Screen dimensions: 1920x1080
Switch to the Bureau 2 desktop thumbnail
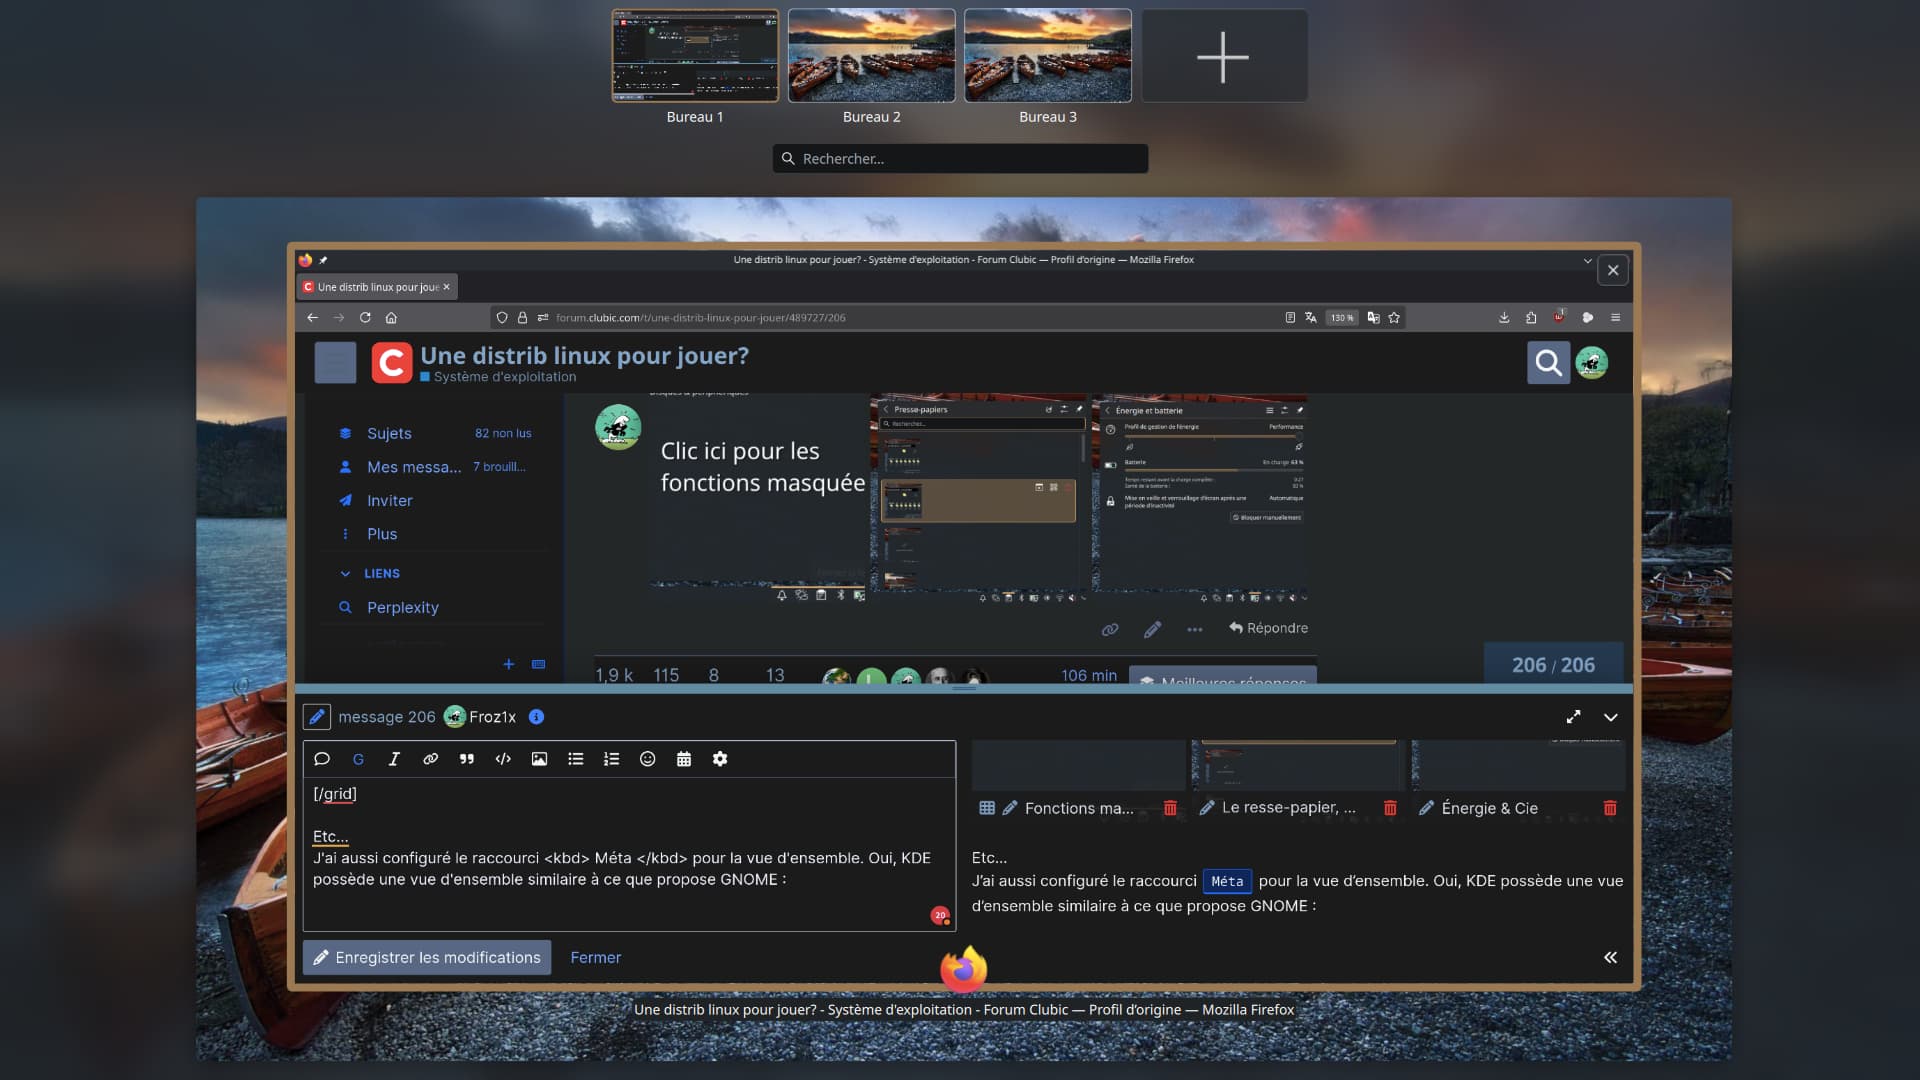pos(871,56)
